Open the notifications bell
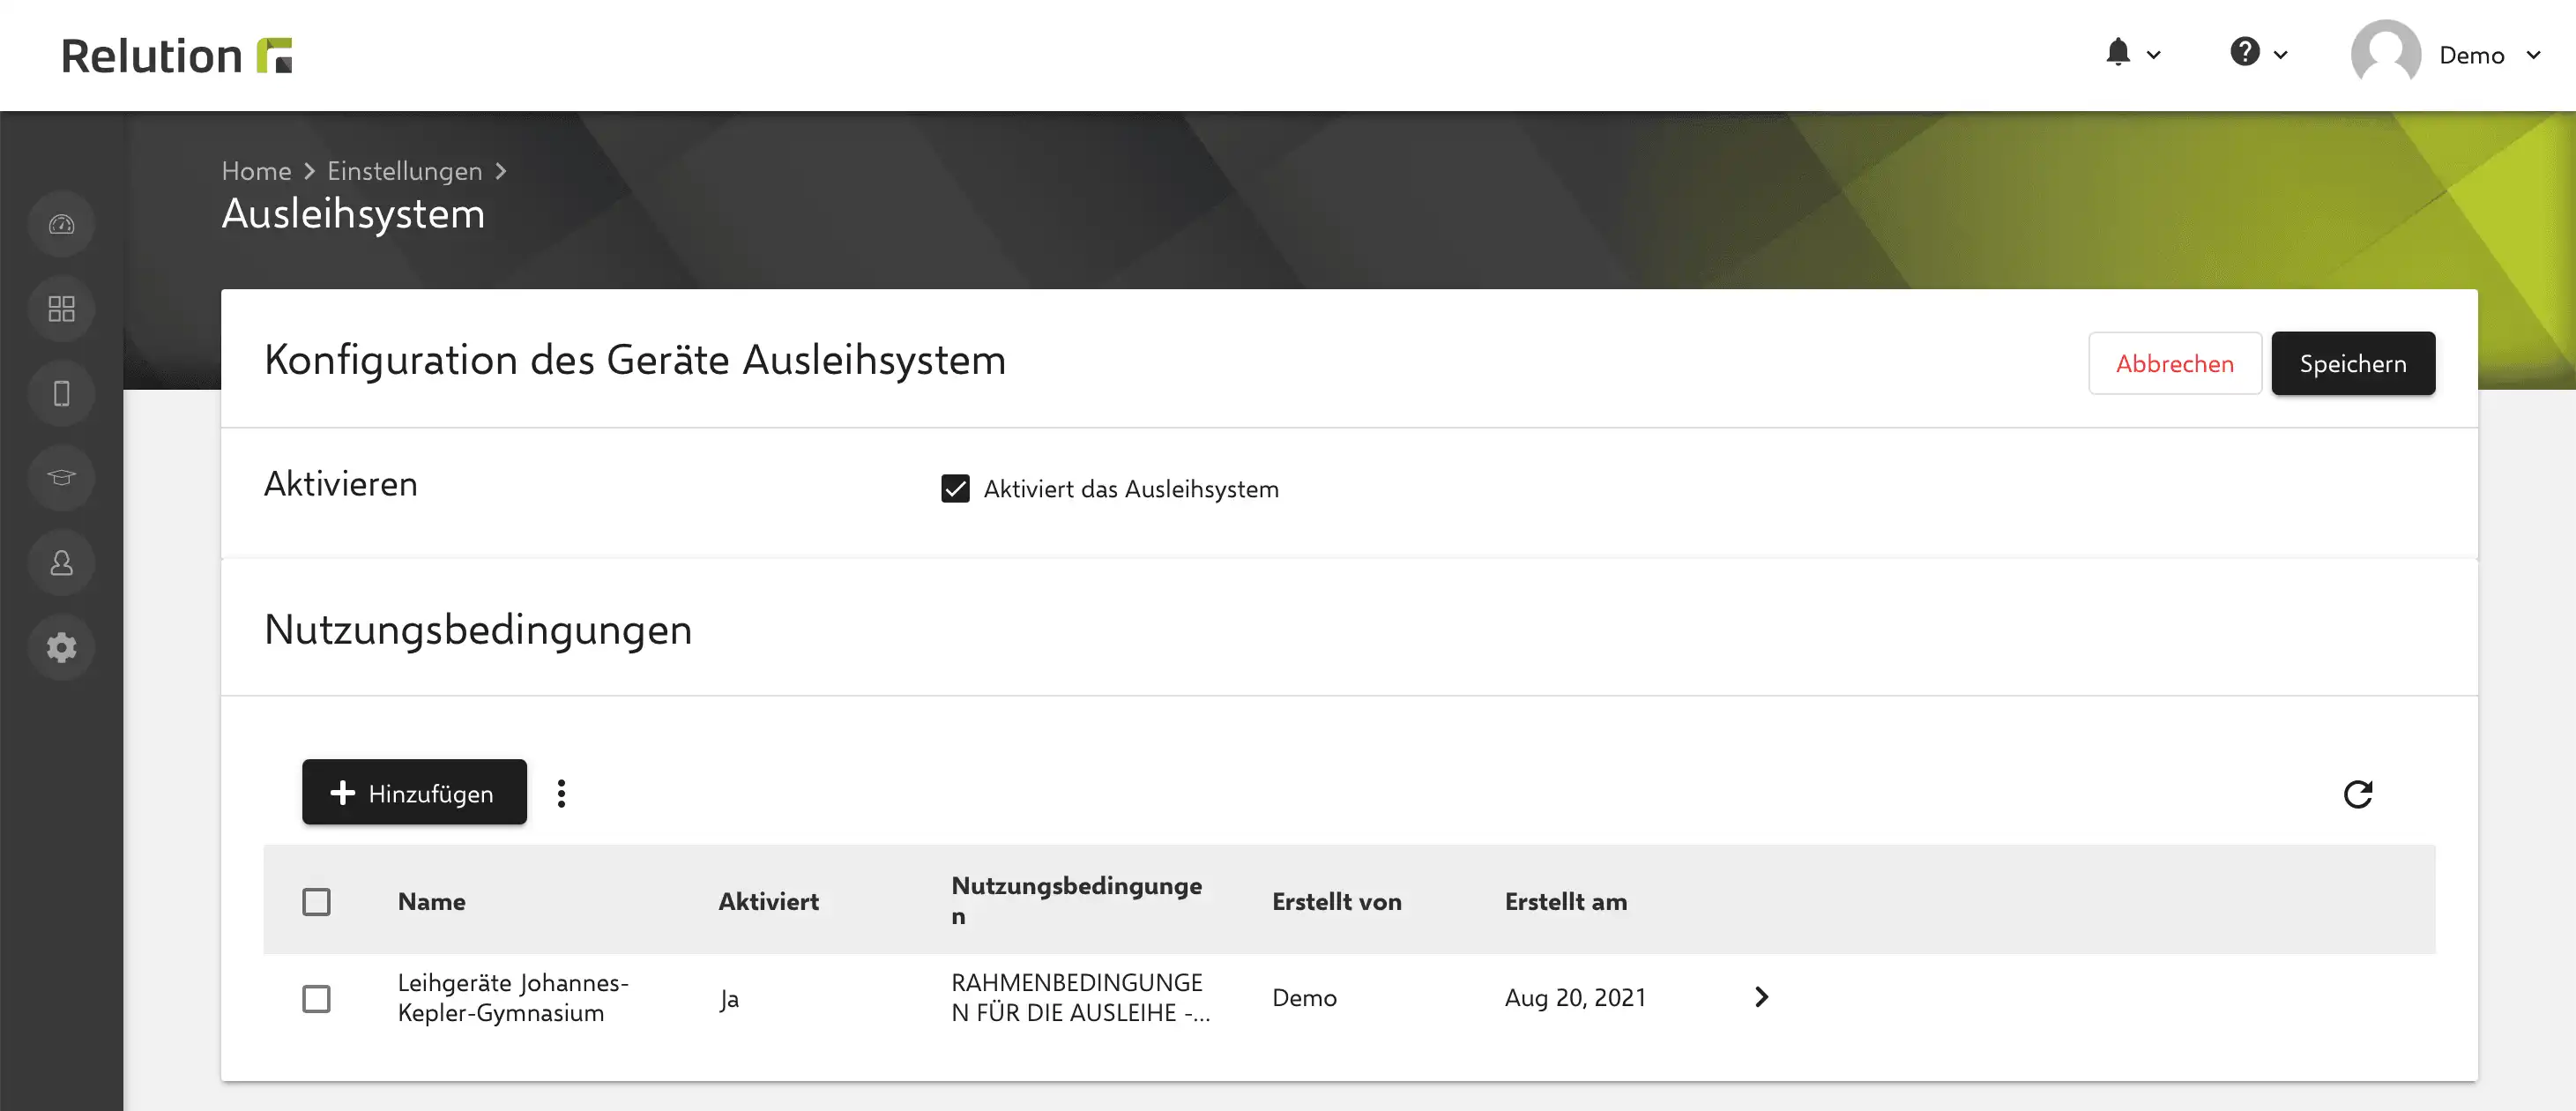Viewport: 2576px width, 1111px height. click(2117, 53)
